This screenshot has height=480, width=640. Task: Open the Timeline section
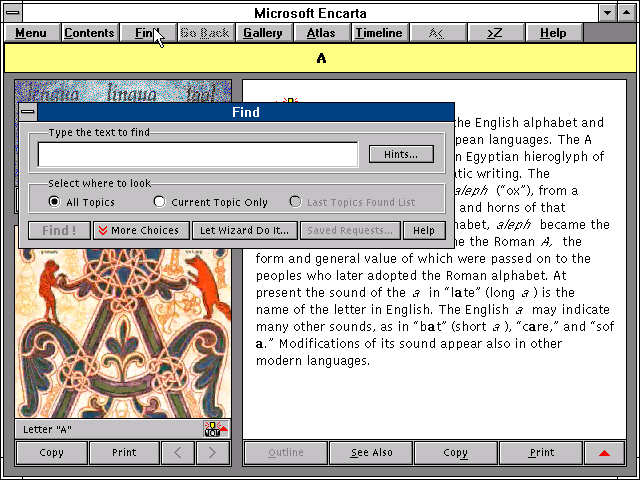click(379, 33)
